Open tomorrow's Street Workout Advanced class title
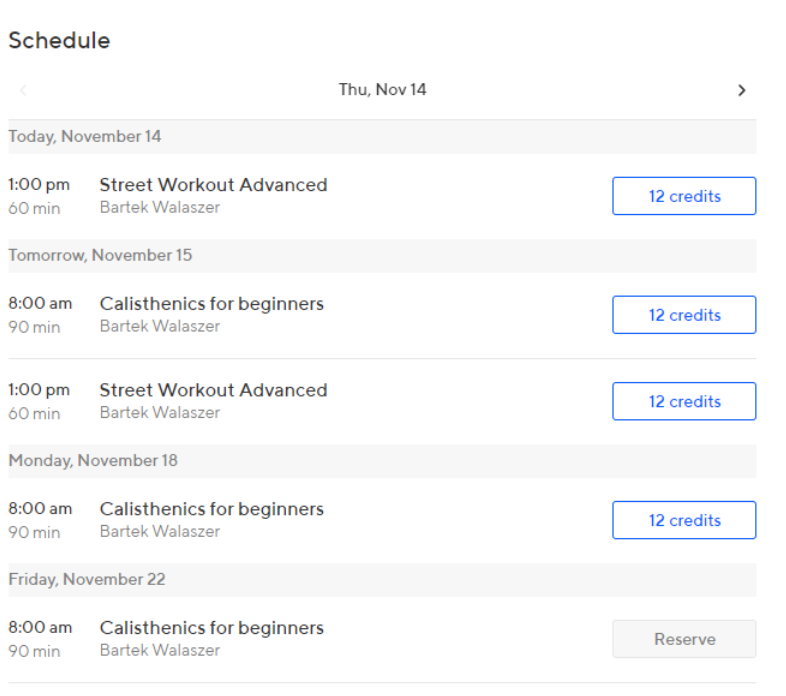 pos(214,390)
